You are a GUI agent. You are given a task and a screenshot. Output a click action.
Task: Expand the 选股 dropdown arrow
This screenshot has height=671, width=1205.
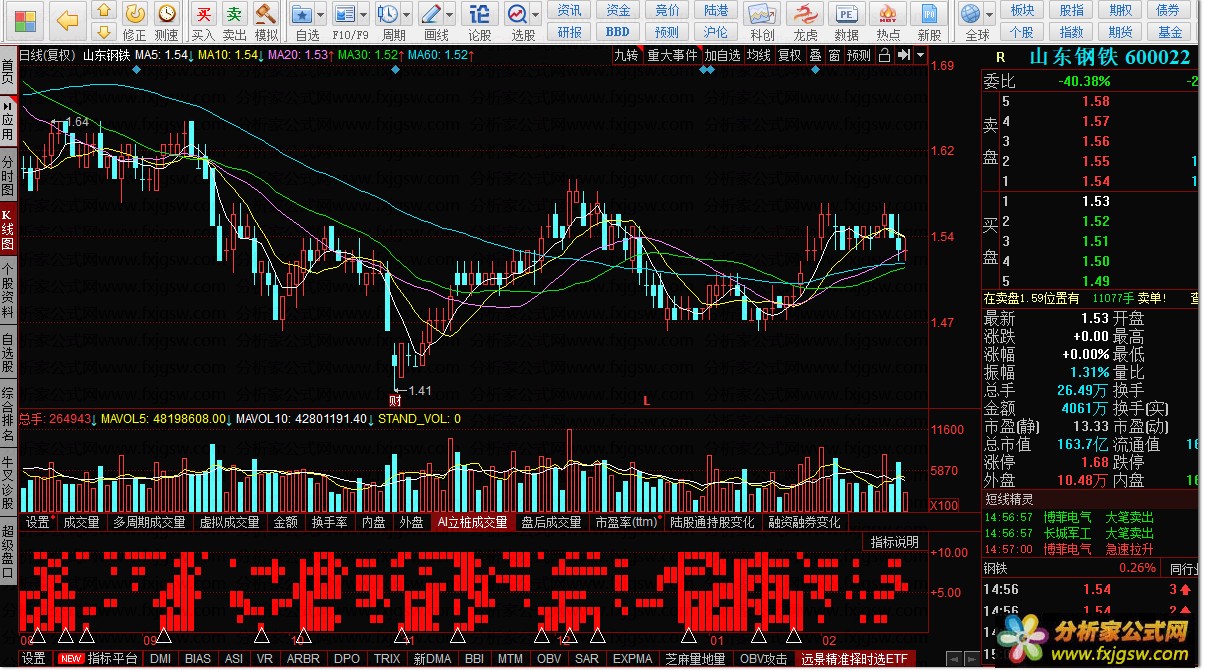coord(536,15)
